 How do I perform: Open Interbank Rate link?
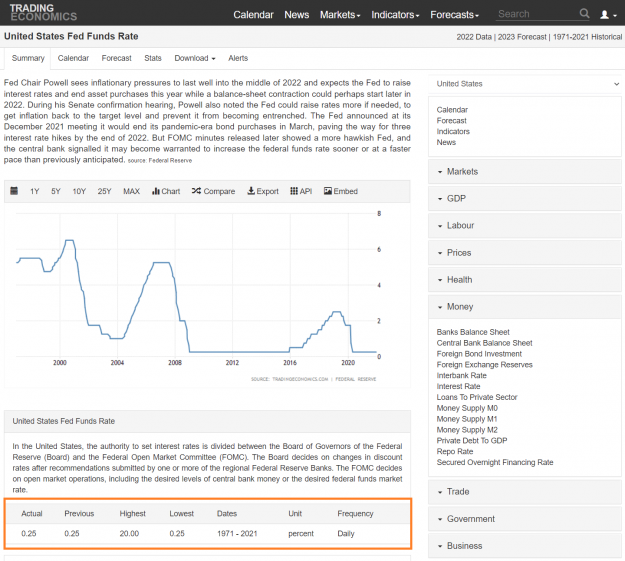coord(462,376)
